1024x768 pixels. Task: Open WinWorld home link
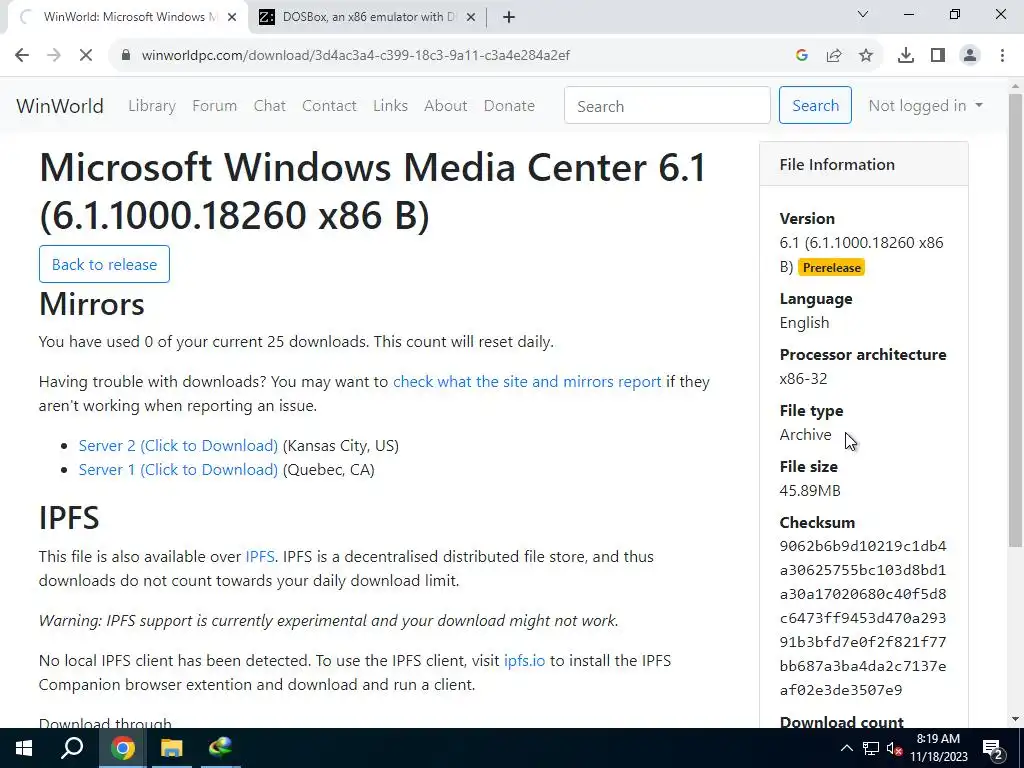(60, 106)
